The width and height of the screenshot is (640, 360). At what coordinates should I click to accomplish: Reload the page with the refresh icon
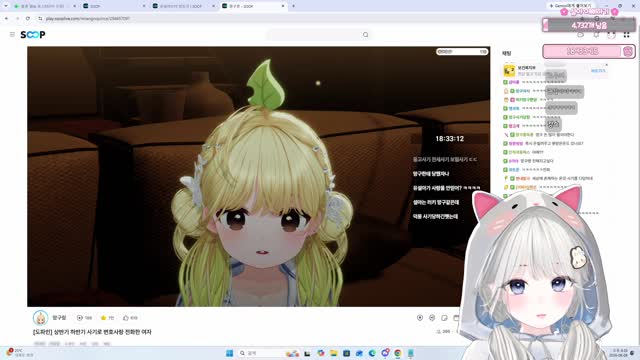[28, 18]
